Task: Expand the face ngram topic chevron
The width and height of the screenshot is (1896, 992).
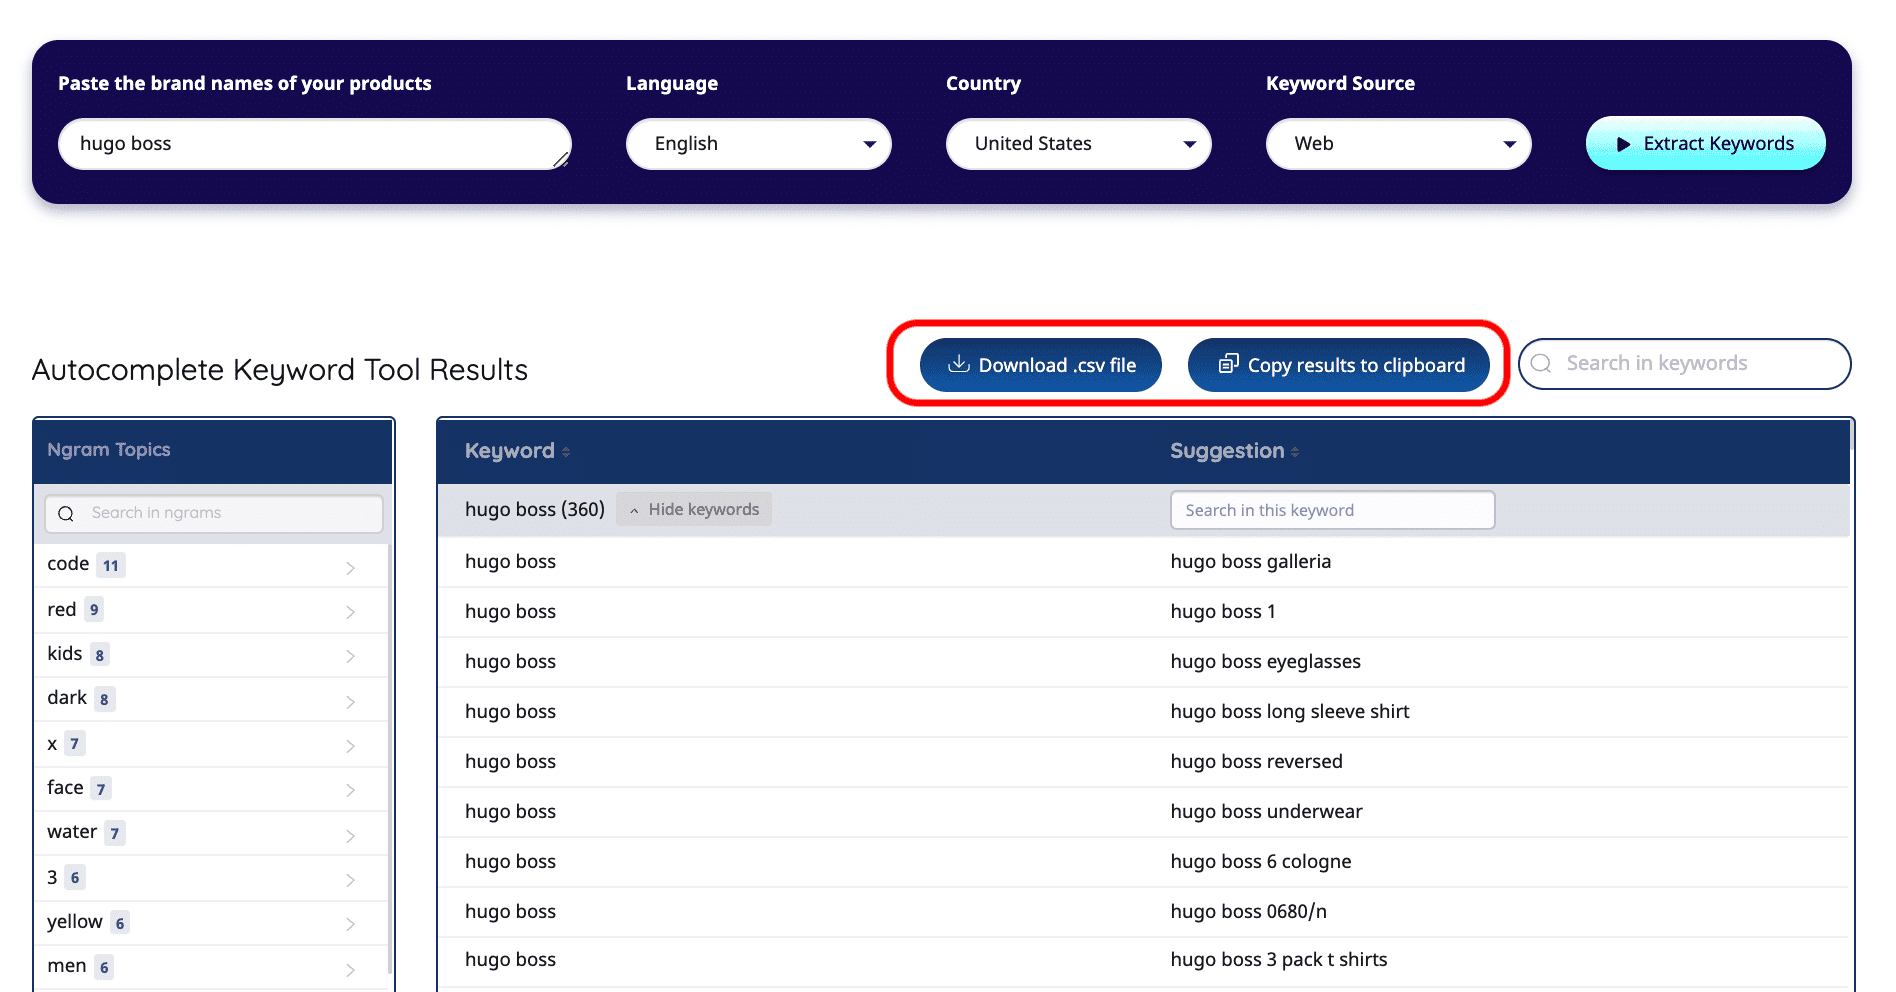Action: point(350,790)
